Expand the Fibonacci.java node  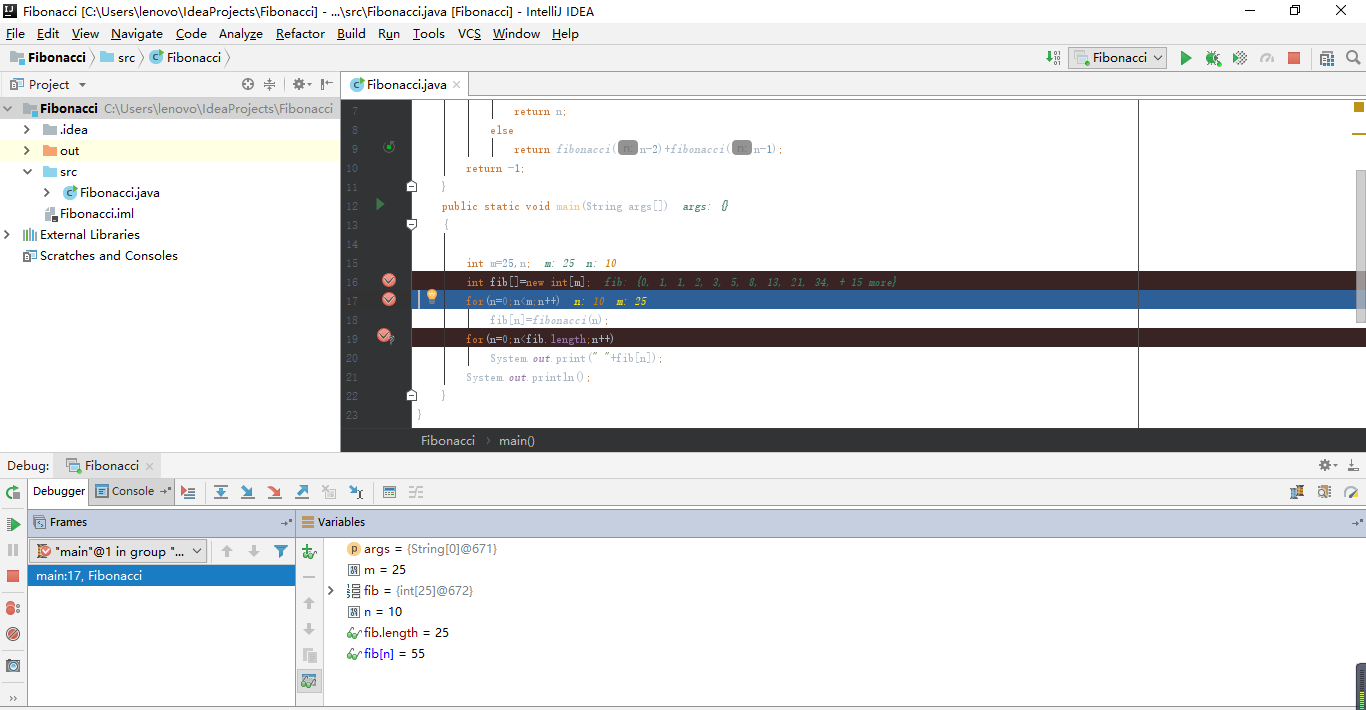coord(47,193)
